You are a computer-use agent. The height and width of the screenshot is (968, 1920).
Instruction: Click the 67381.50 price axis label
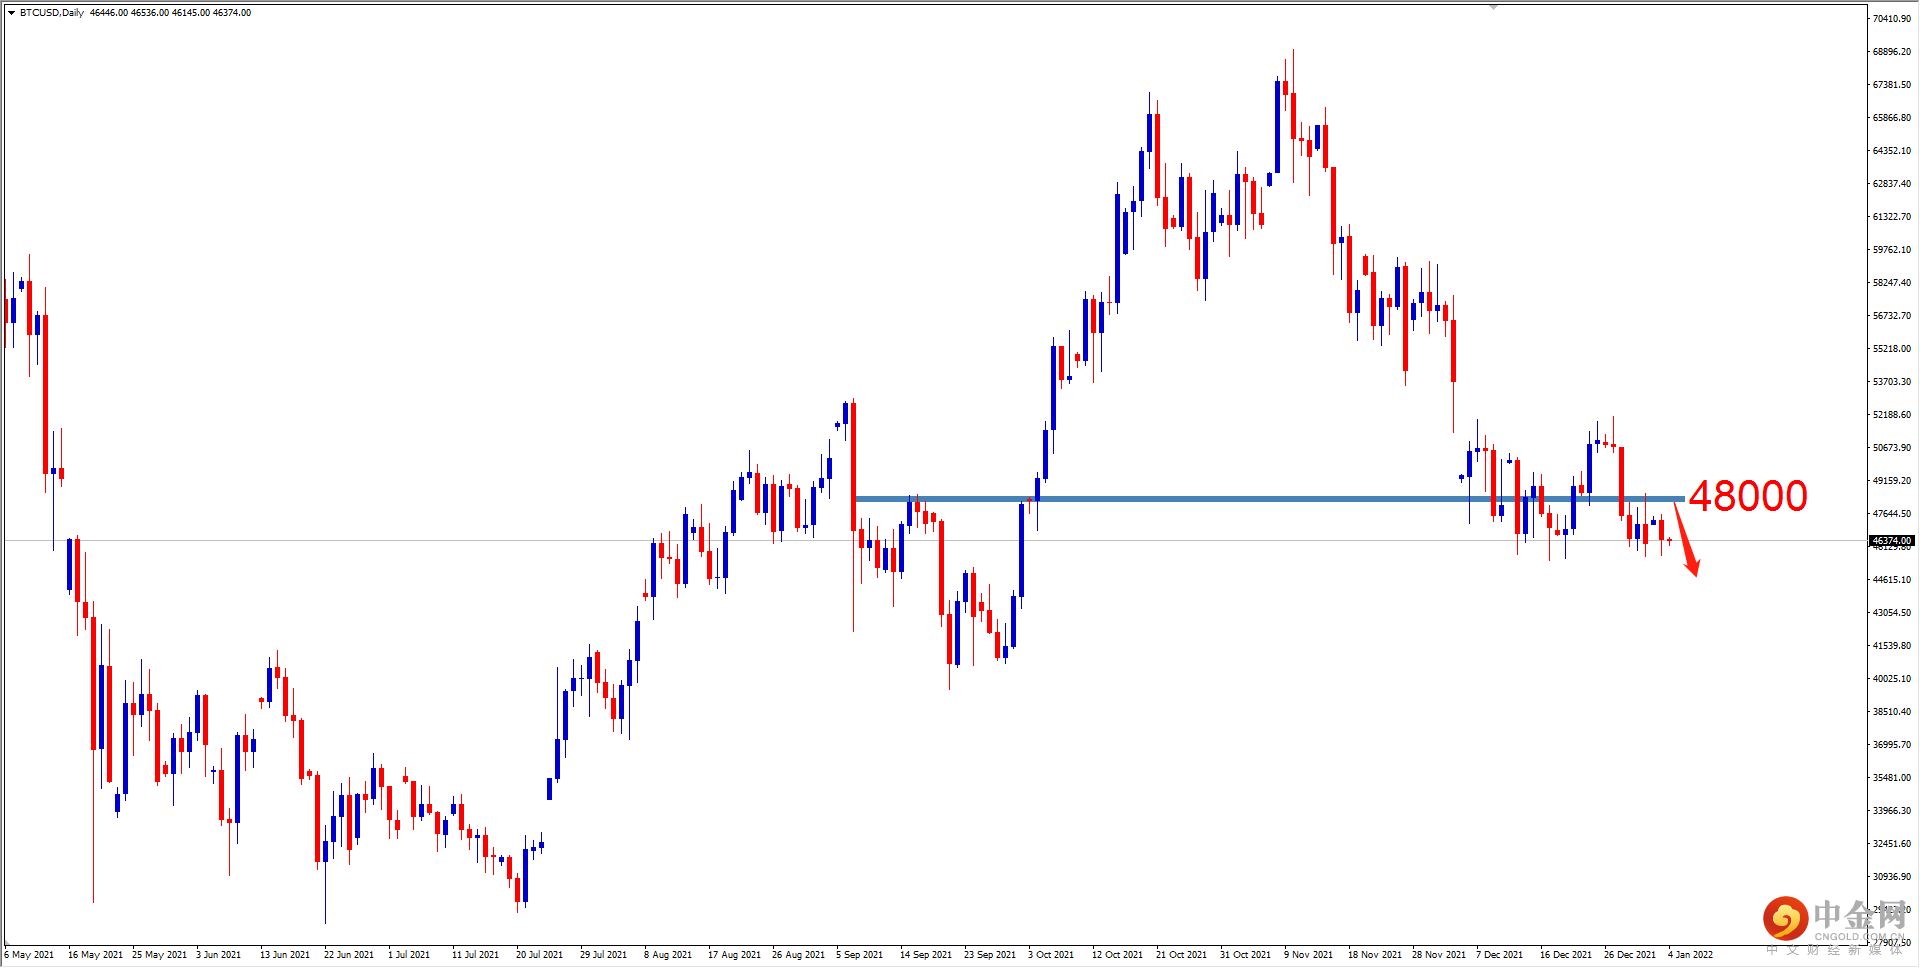click(1892, 85)
